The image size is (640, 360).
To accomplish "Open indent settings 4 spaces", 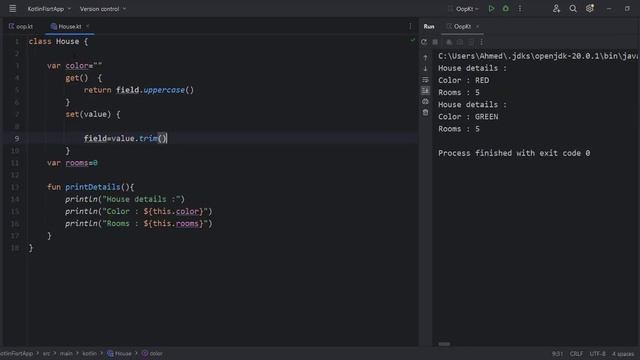I will (623, 354).
